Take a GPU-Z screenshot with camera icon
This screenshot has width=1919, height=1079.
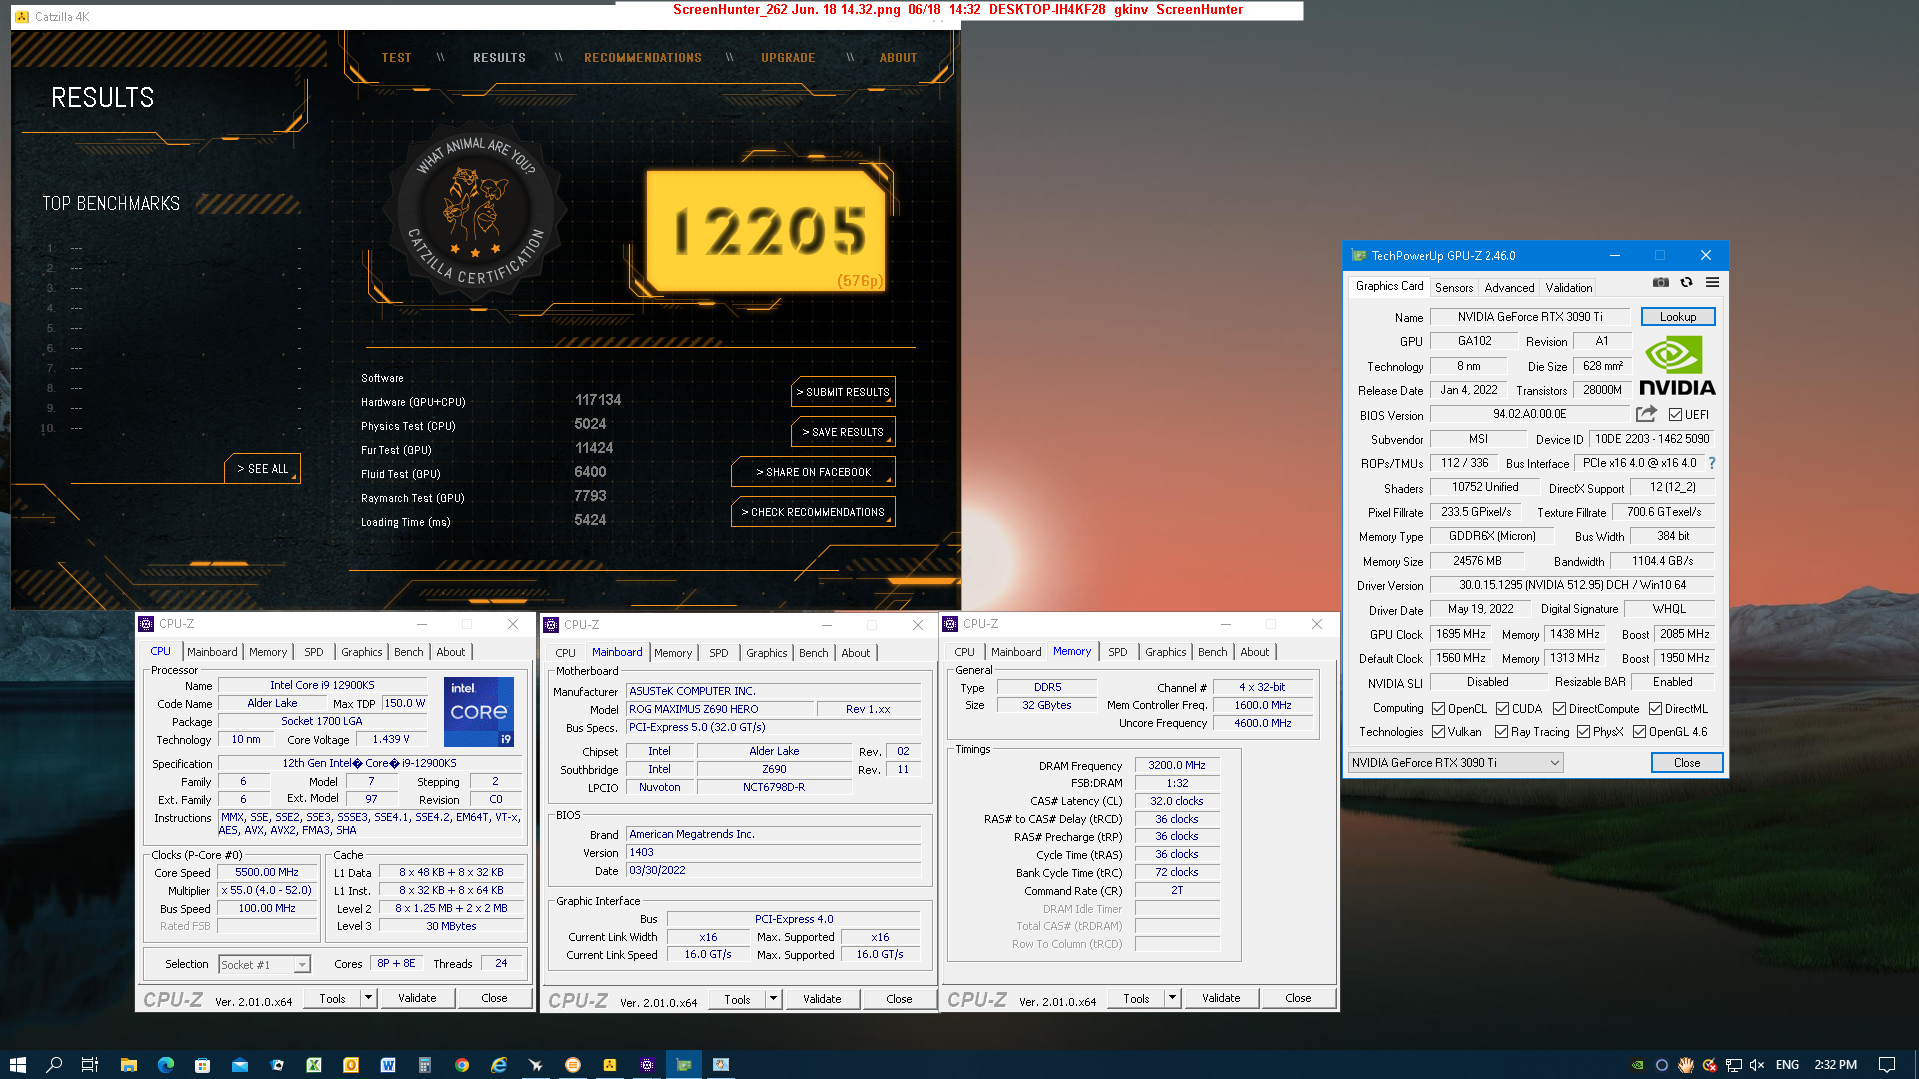[x=1661, y=283]
